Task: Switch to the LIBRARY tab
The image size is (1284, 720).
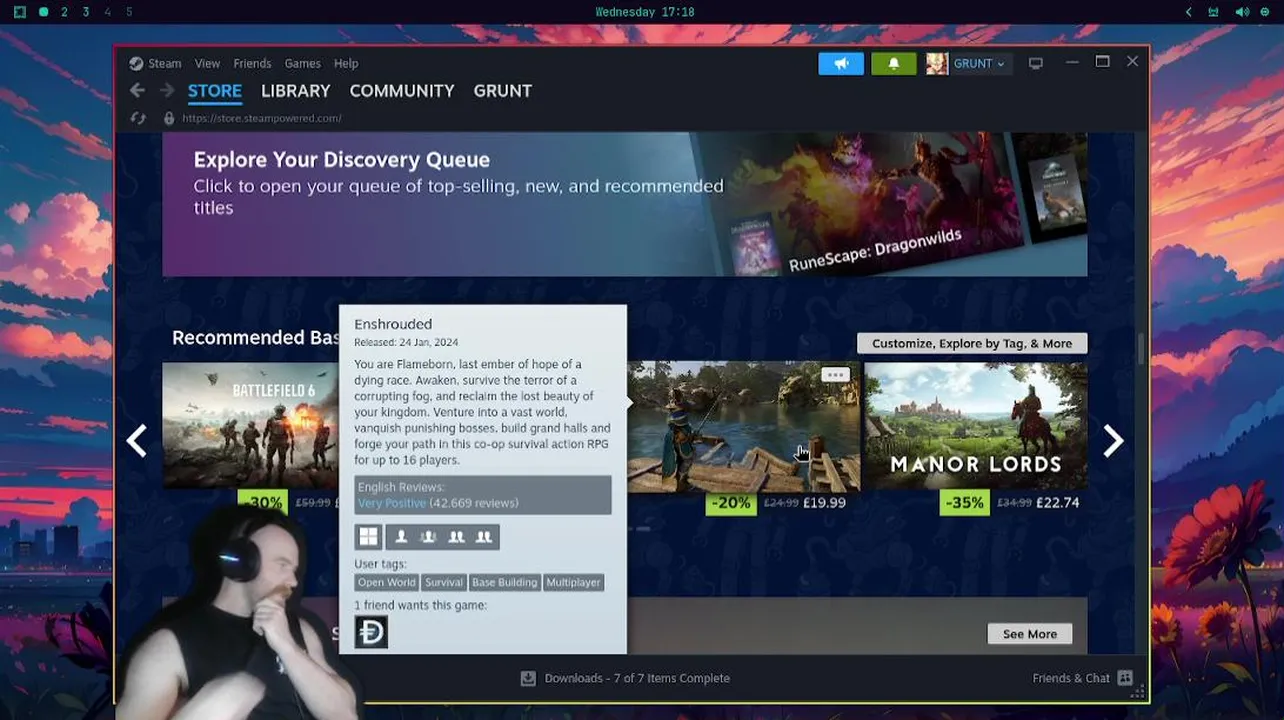Action: (295, 91)
